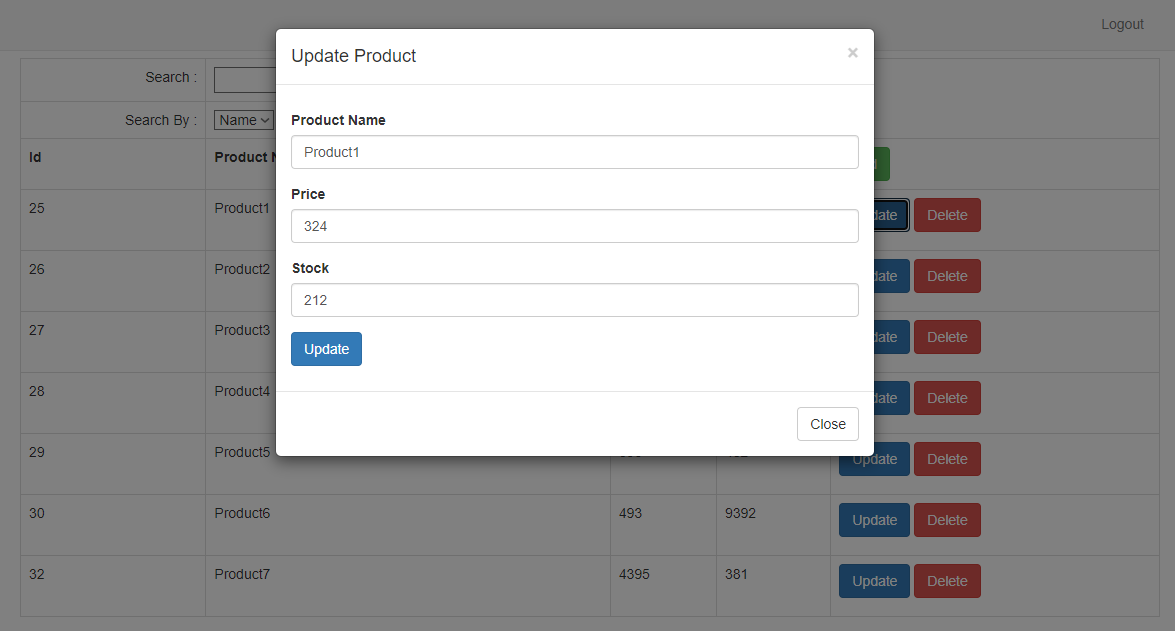Viewport: 1175px width, 631px height.
Task: Delete the Product4 row entry
Action: pos(946,398)
